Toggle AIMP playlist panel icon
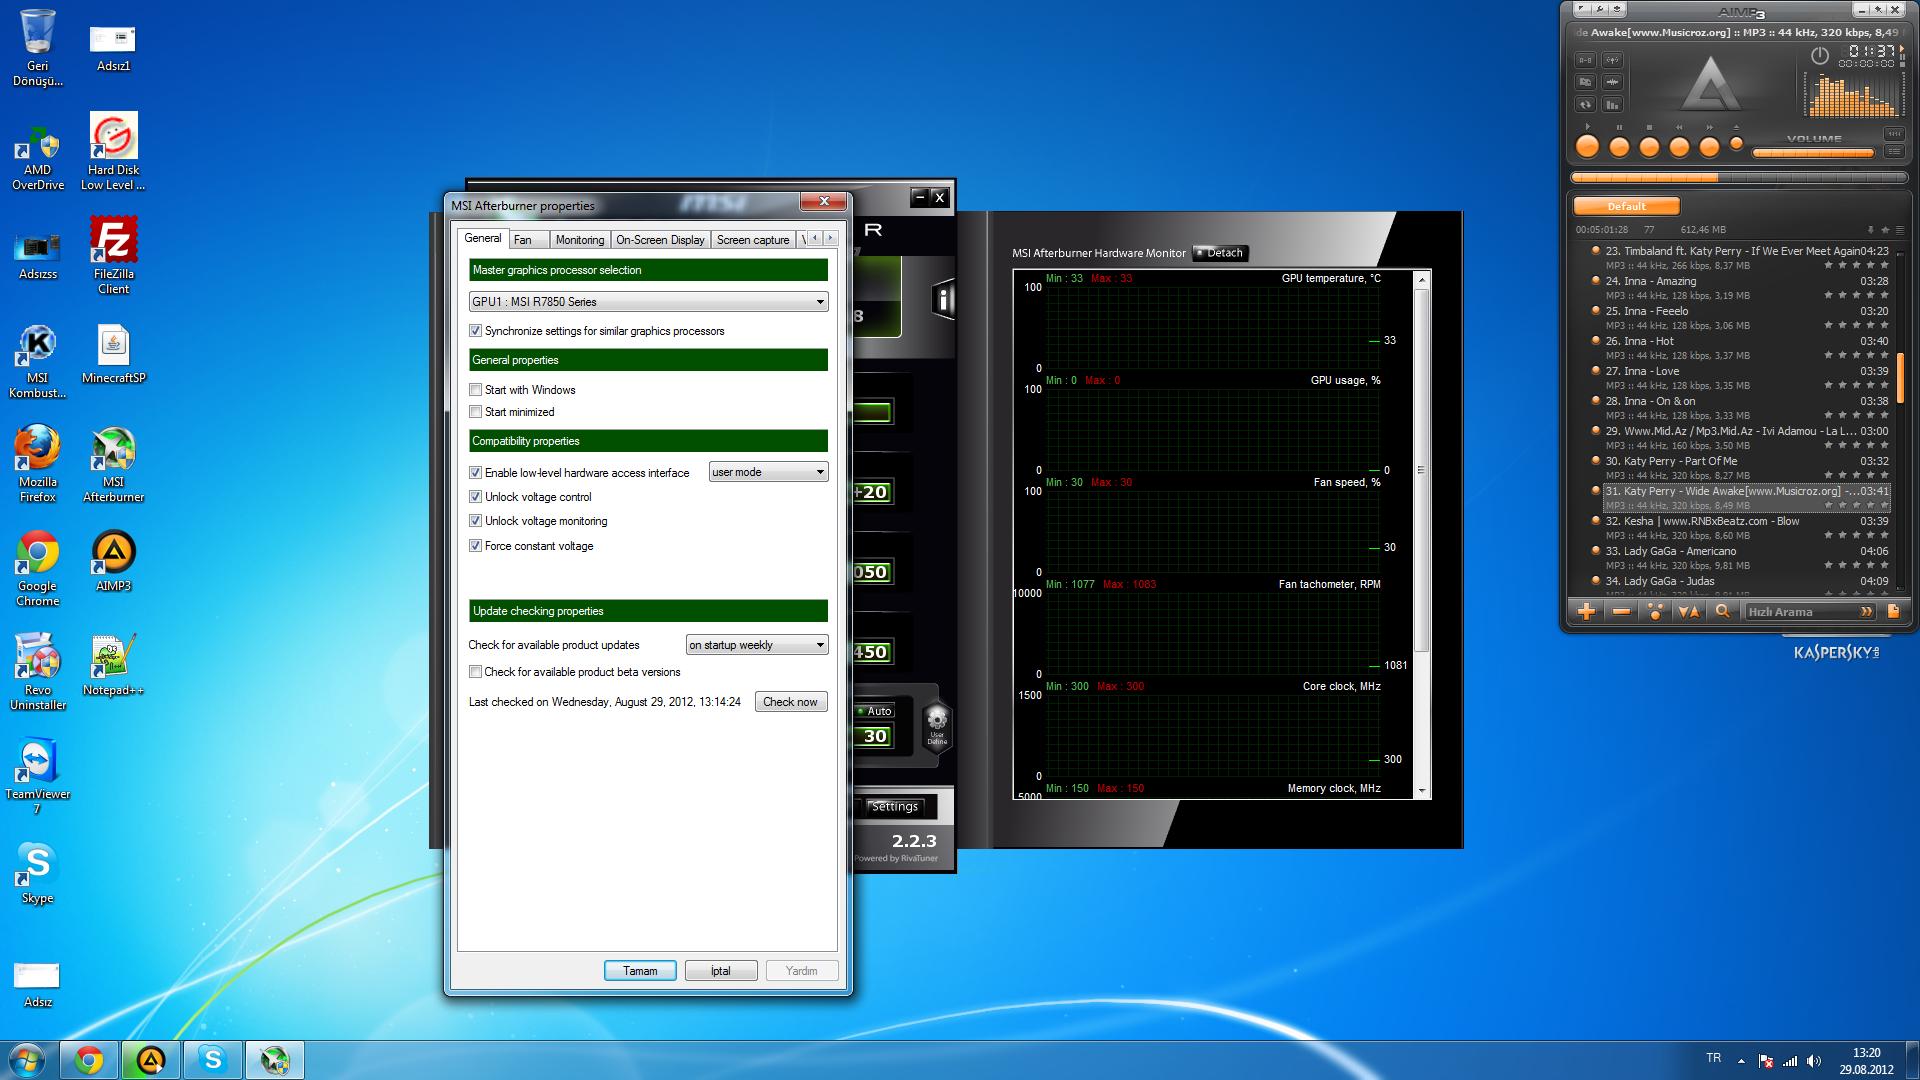Viewport: 1920px width, 1080px height. (1894, 151)
